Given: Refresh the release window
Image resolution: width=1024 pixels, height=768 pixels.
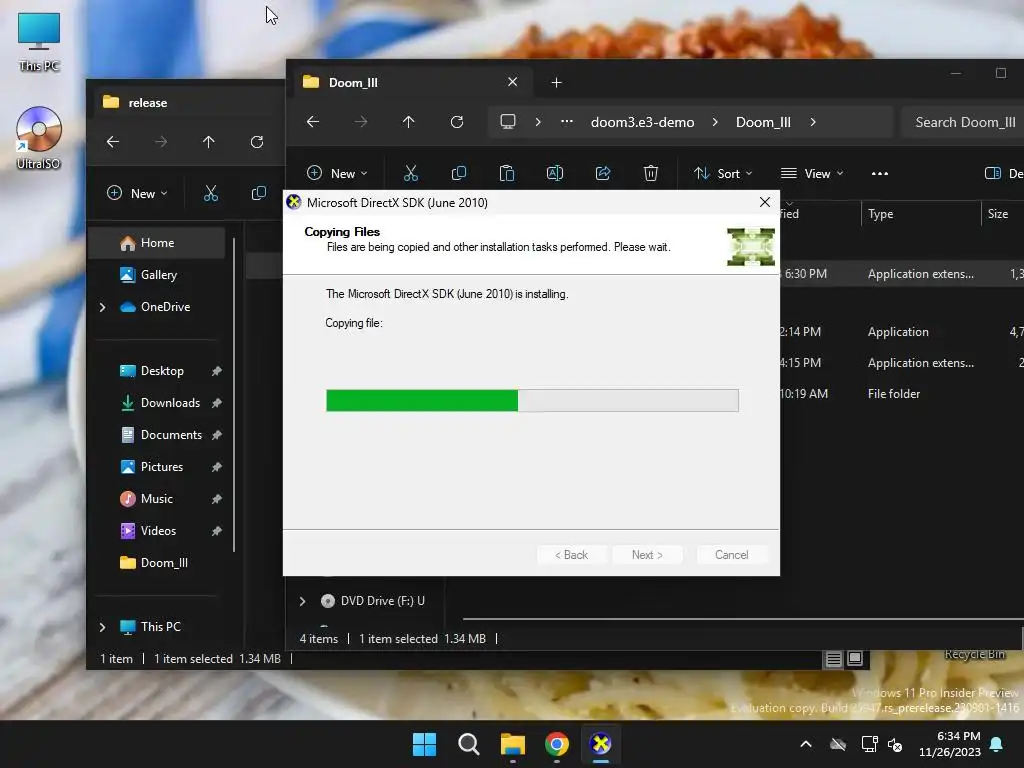Looking at the screenshot, I should pos(257,142).
